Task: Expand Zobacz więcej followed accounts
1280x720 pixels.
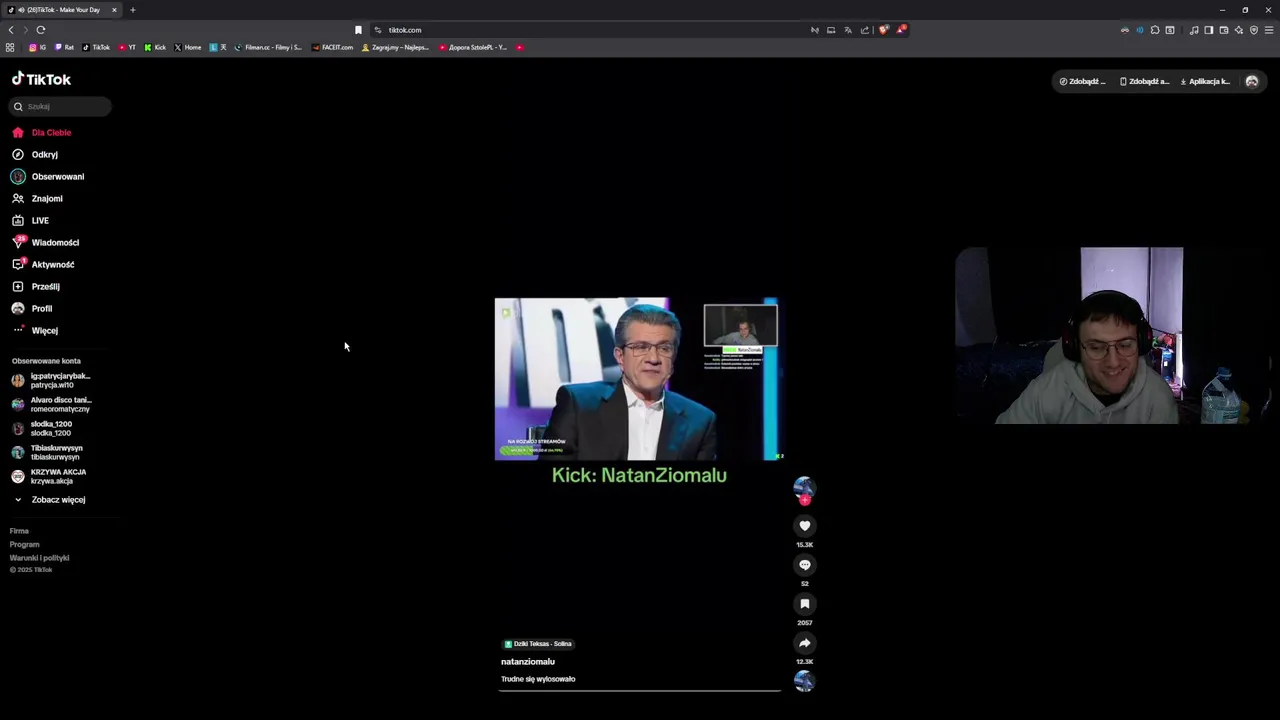Action: point(50,499)
